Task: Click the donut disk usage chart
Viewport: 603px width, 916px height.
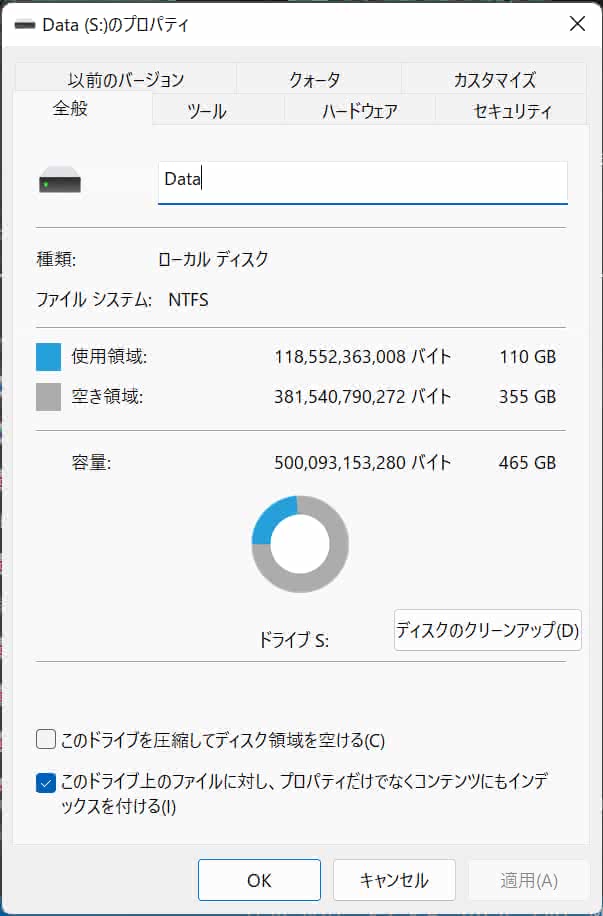Action: click(x=300, y=544)
